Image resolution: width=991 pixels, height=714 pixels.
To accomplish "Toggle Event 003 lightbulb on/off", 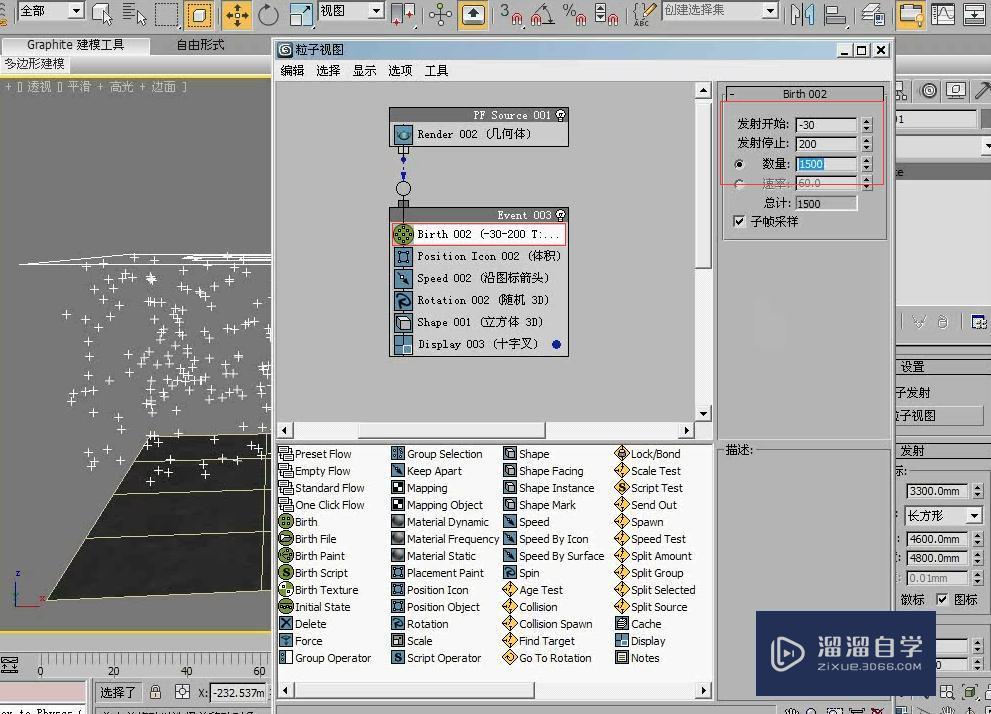I will pos(560,215).
